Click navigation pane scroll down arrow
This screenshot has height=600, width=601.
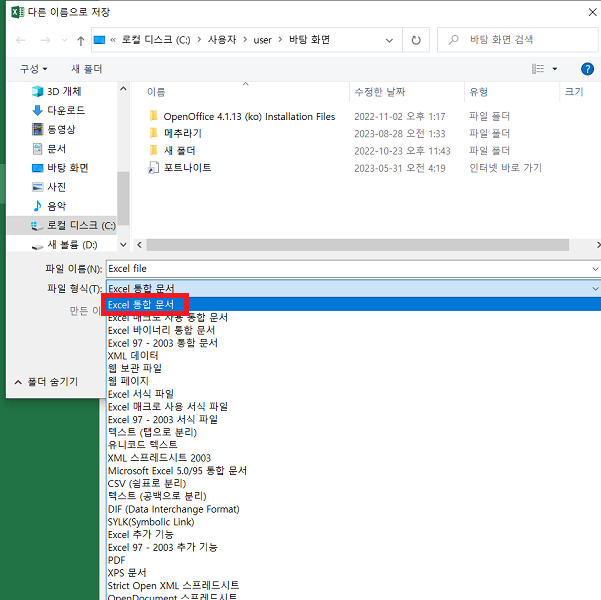123,245
